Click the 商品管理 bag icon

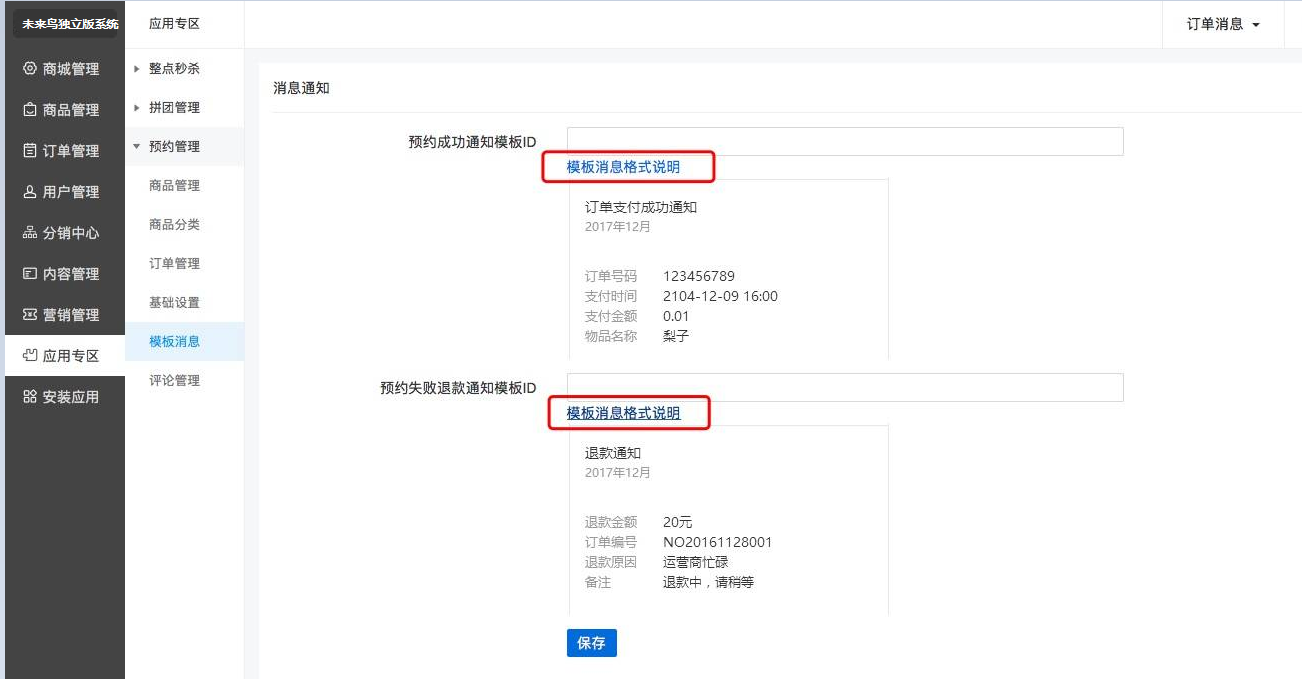pos(30,110)
